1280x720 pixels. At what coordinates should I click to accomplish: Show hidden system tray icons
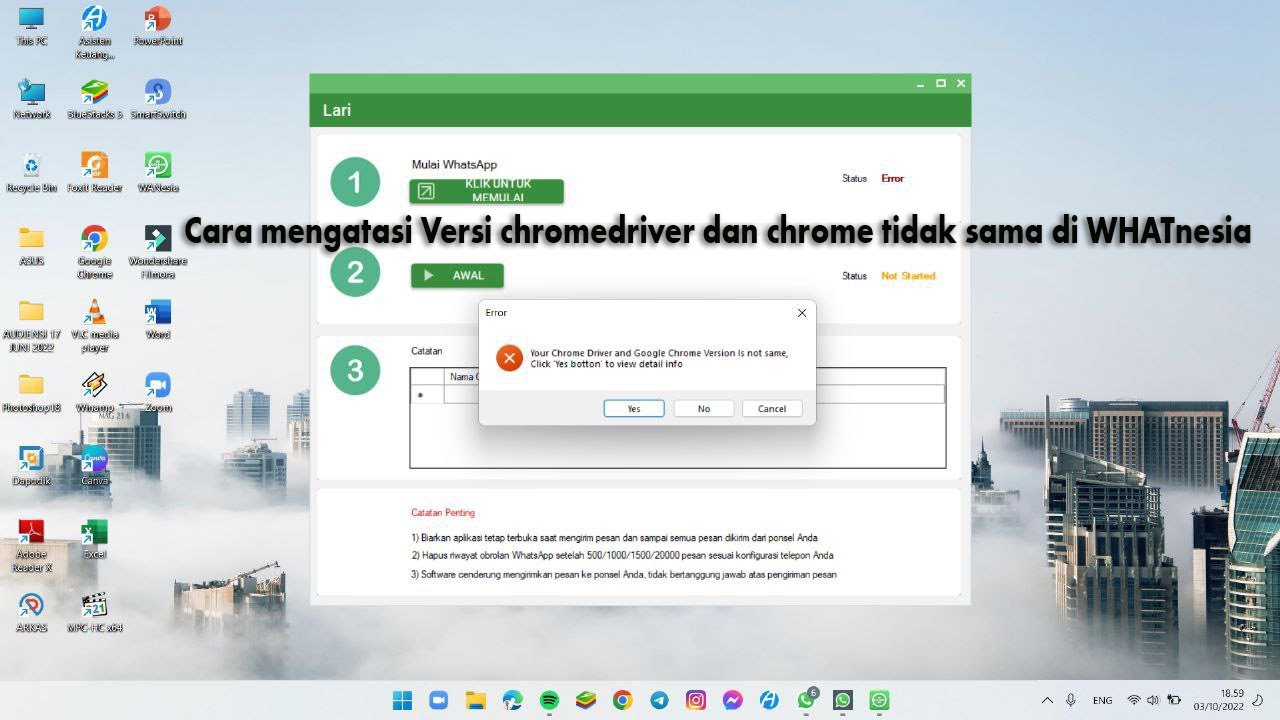1047,700
